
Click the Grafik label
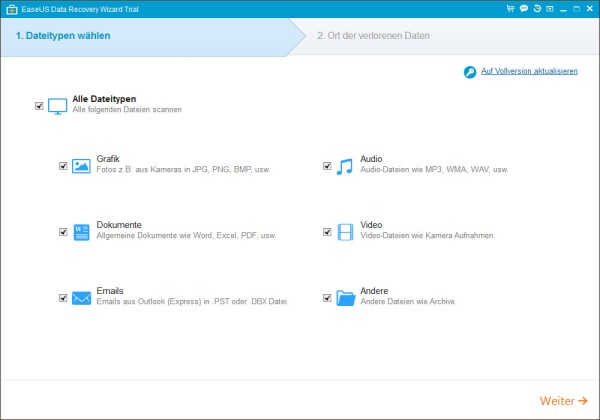click(108, 158)
